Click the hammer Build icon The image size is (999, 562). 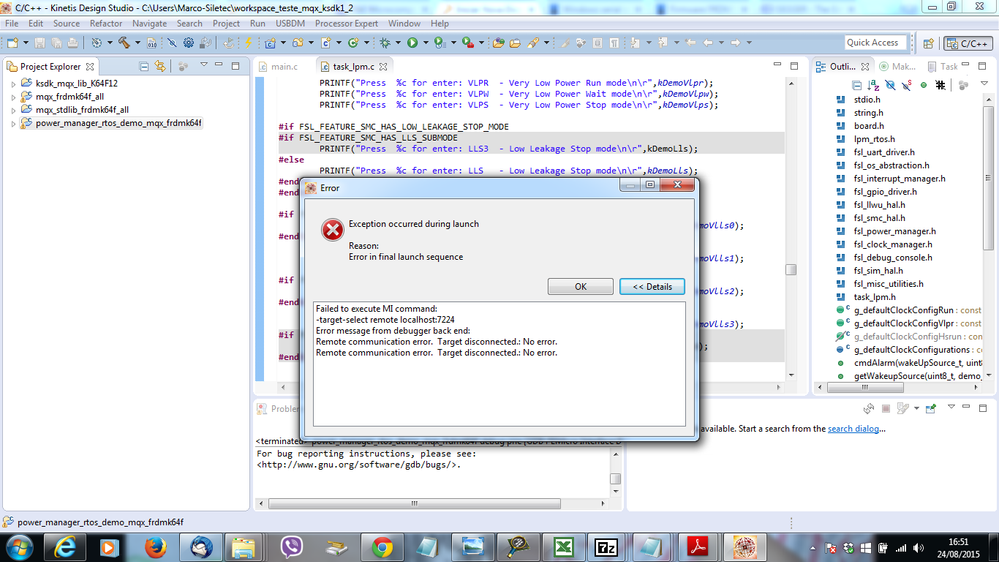(124, 43)
